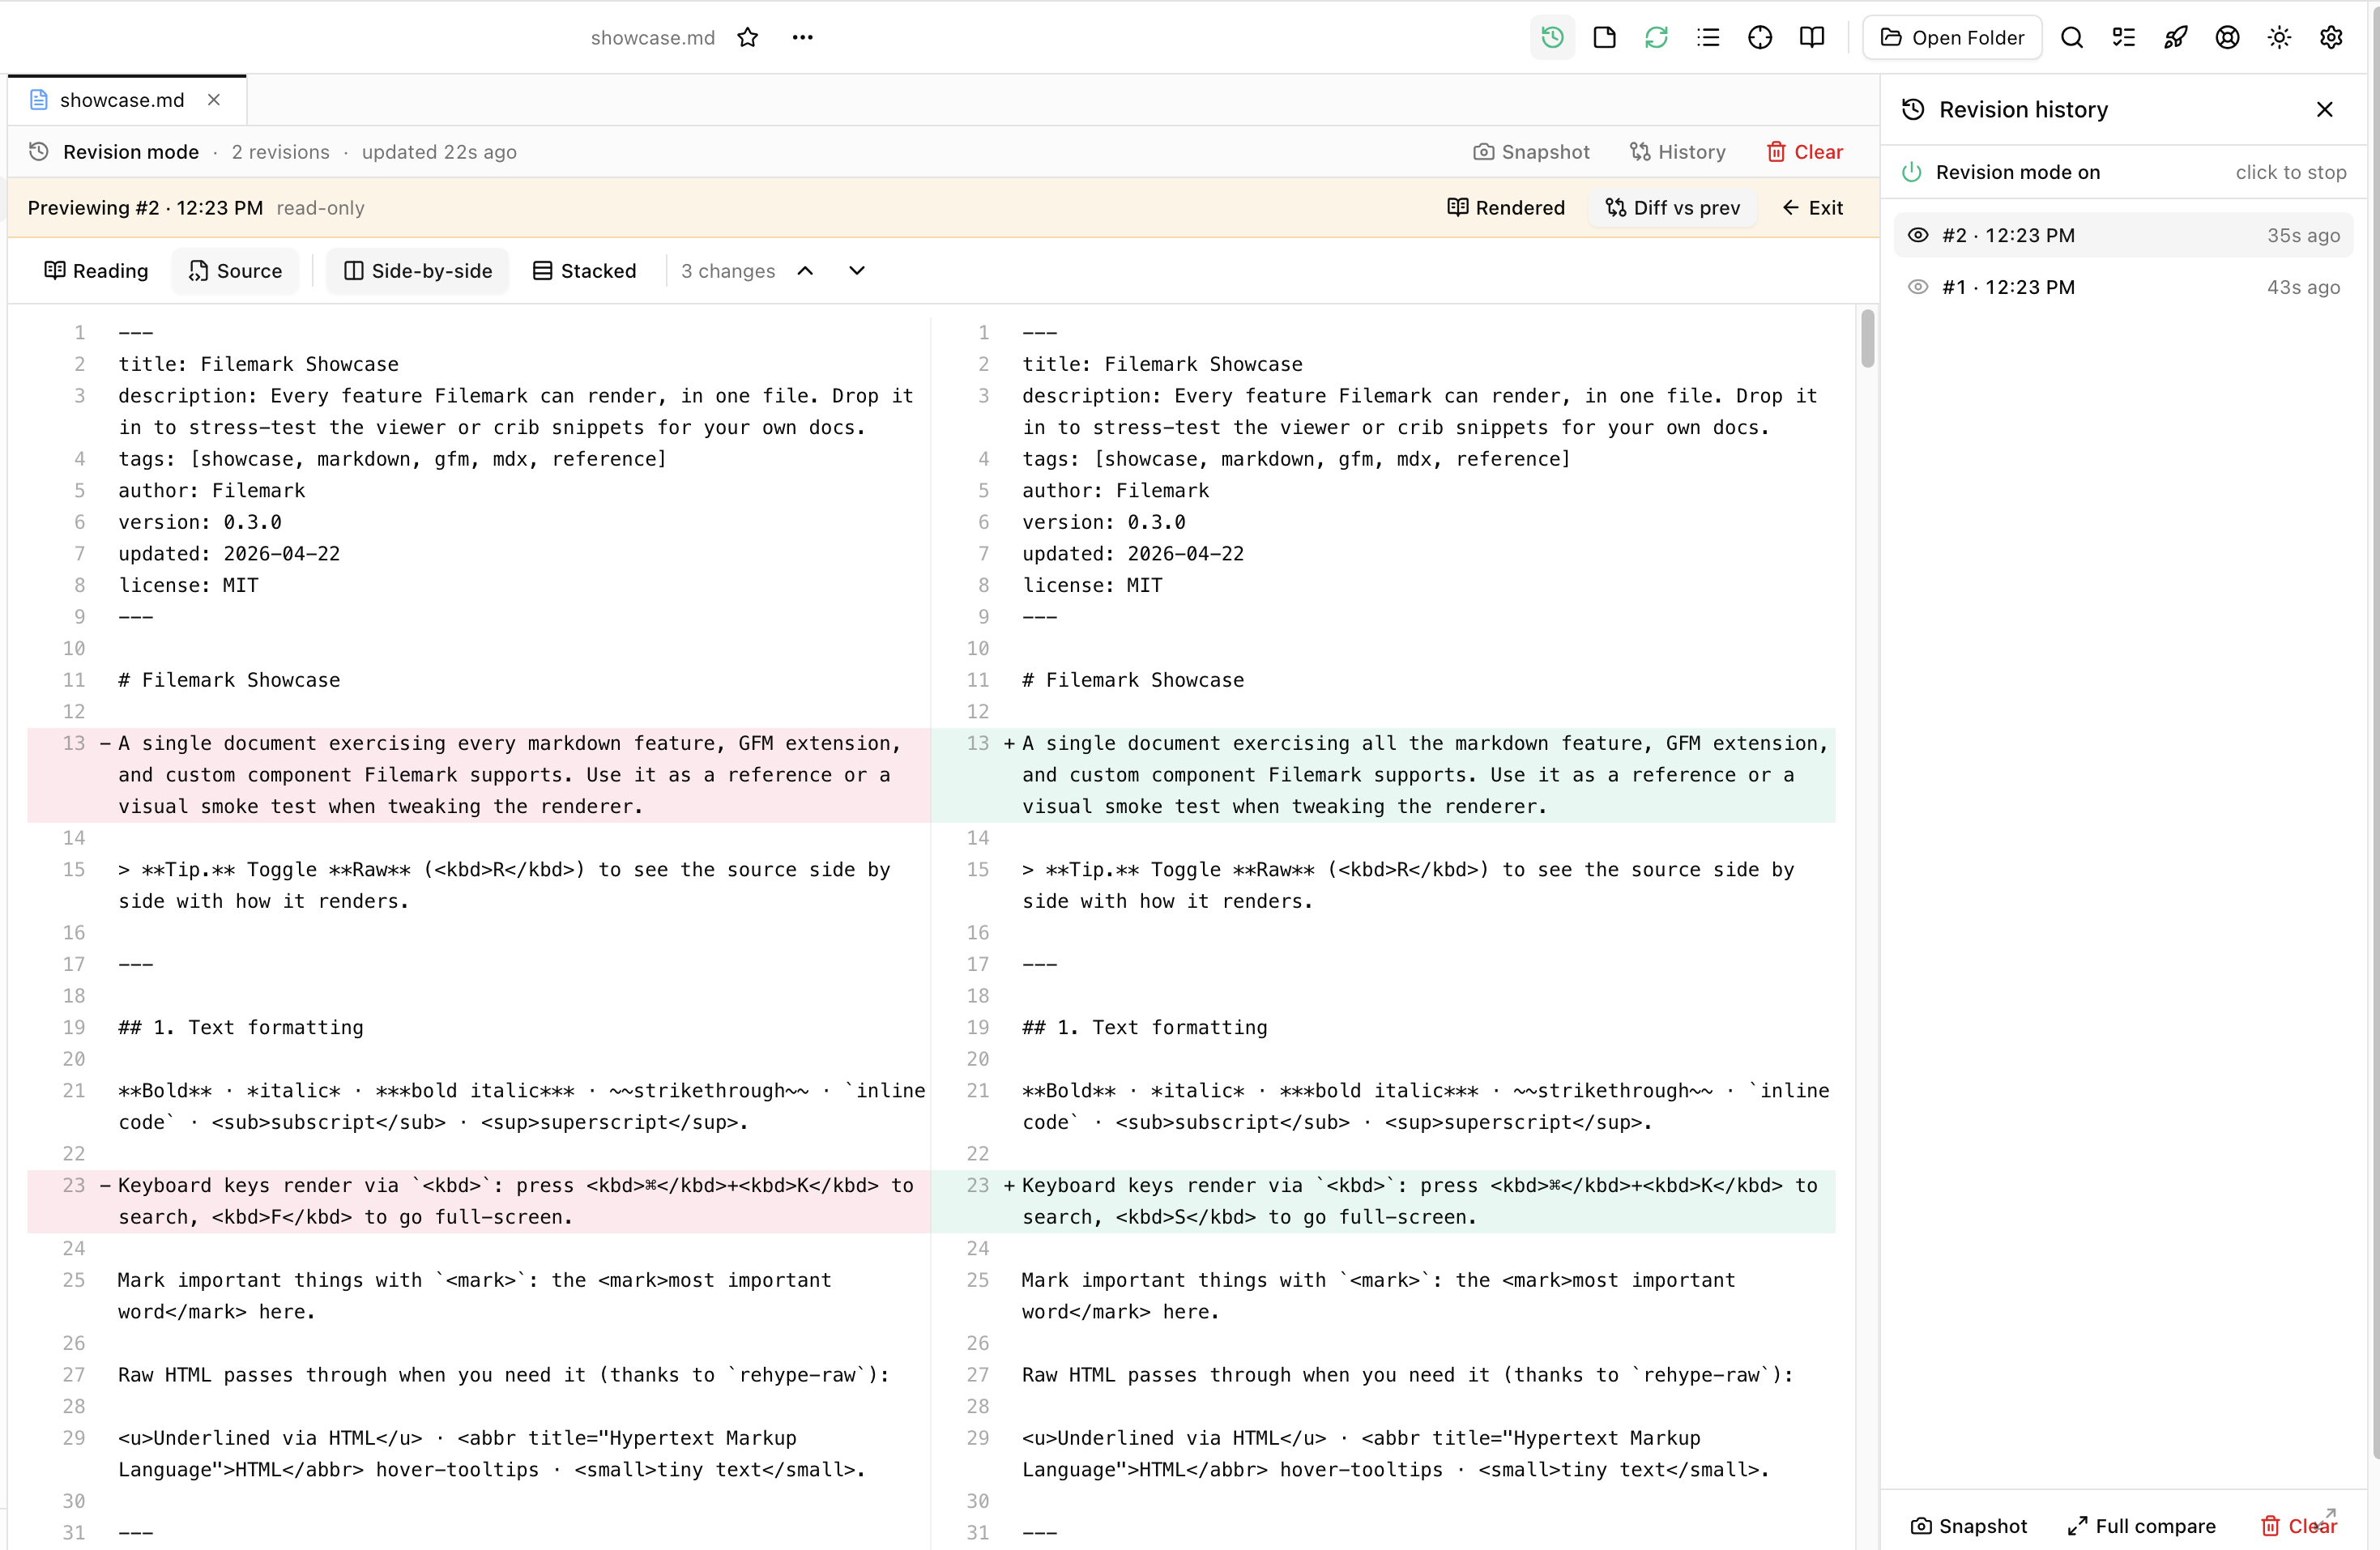The height and width of the screenshot is (1550, 2380).
Task: Select revision #2 · 12:23 PM row
Action: [2124, 235]
